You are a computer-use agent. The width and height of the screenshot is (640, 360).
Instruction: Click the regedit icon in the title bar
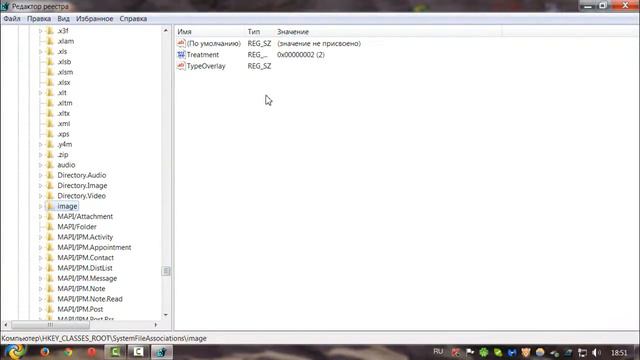click(x=5, y=6)
